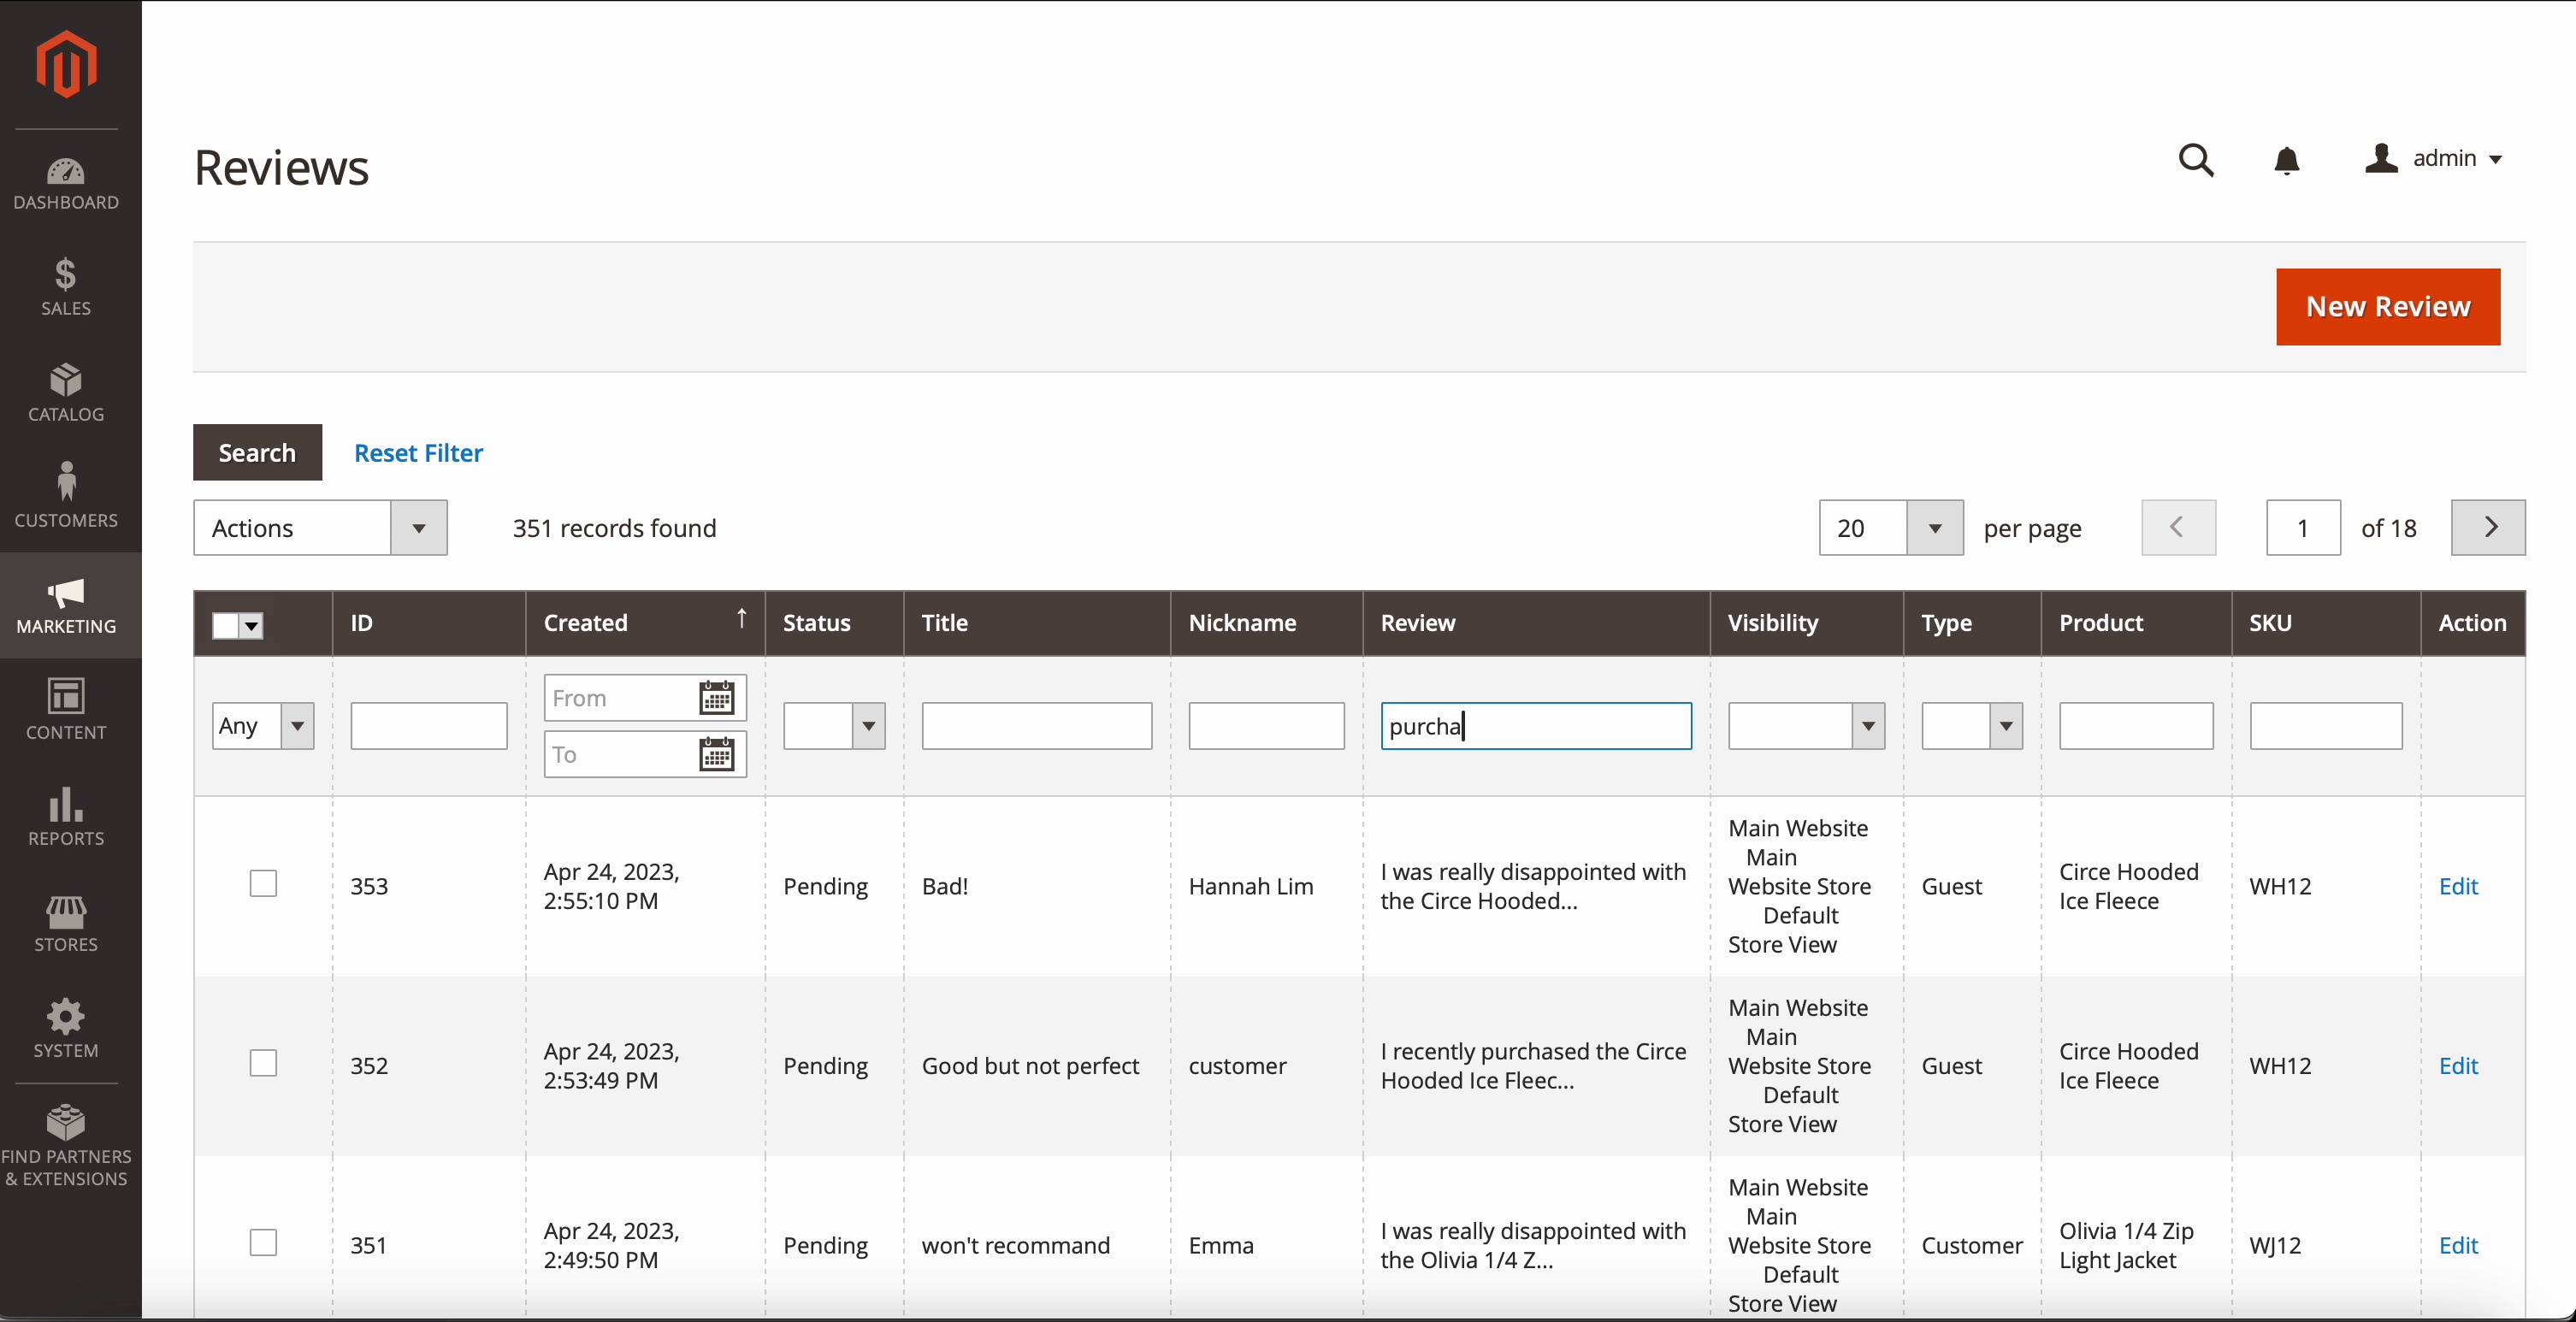2576x1322 pixels.
Task: Select checkbox for review 353
Action: click(263, 884)
